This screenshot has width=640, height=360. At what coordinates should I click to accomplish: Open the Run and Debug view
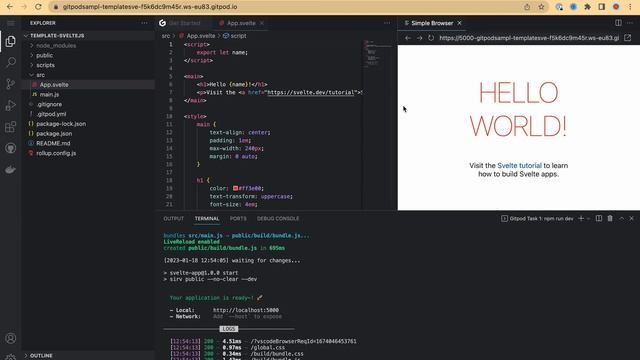pyautogui.click(x=11, y=105)
